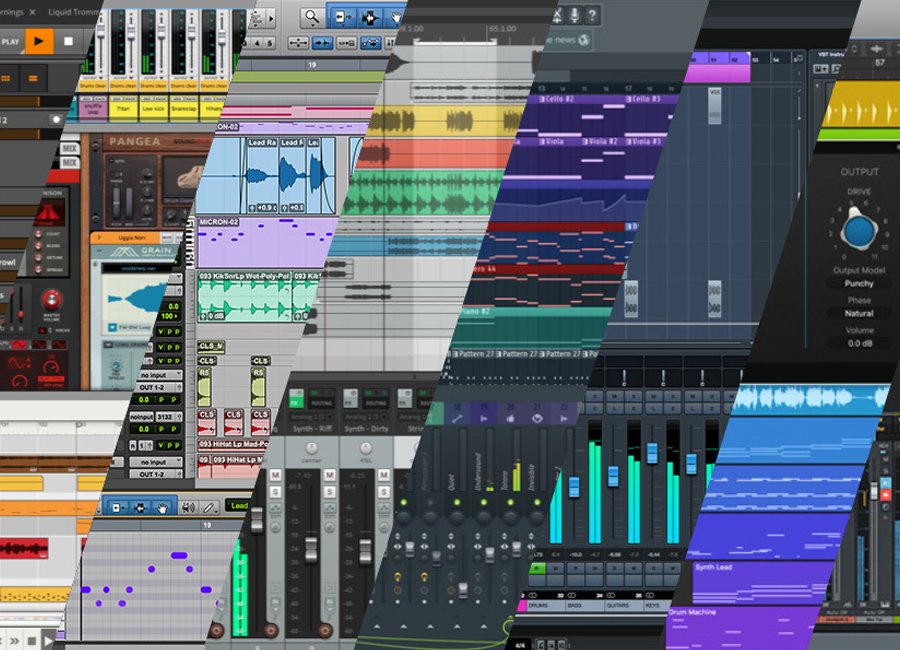Toggle the green LED on the Invisible channel

point(537,502)
